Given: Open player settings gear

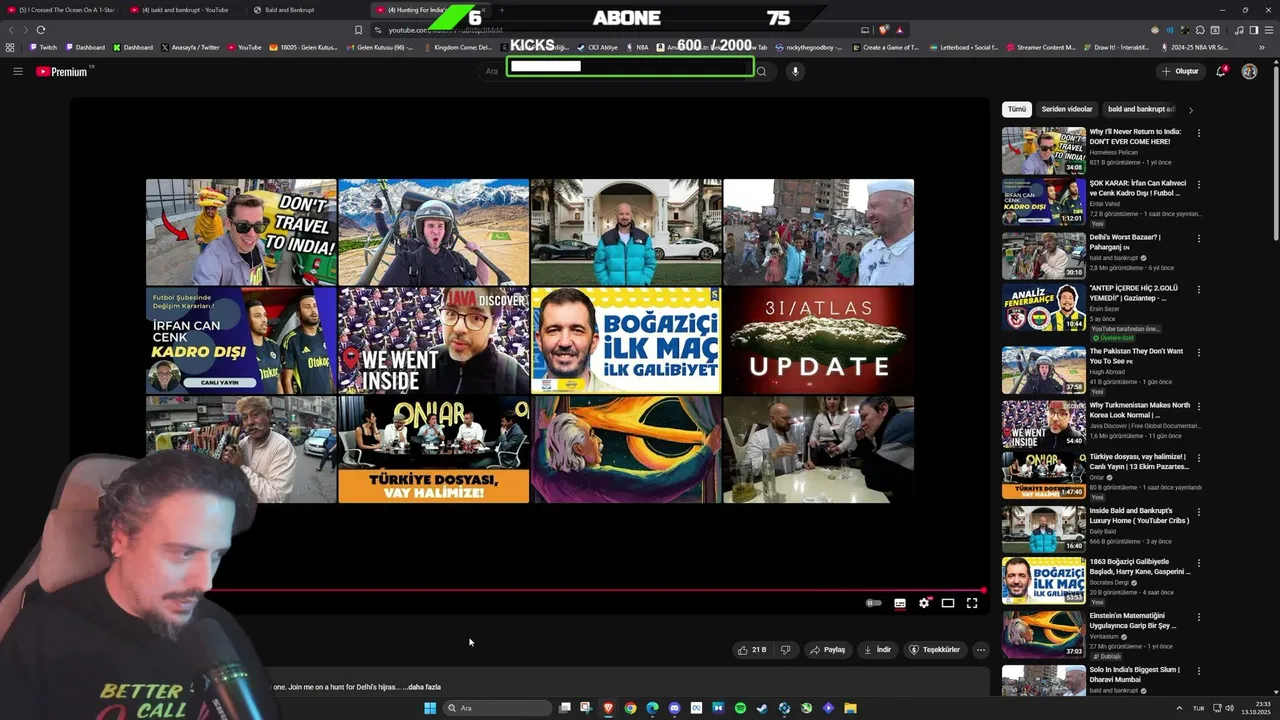Looking at the screenshot, I should [x=924, y=603].
